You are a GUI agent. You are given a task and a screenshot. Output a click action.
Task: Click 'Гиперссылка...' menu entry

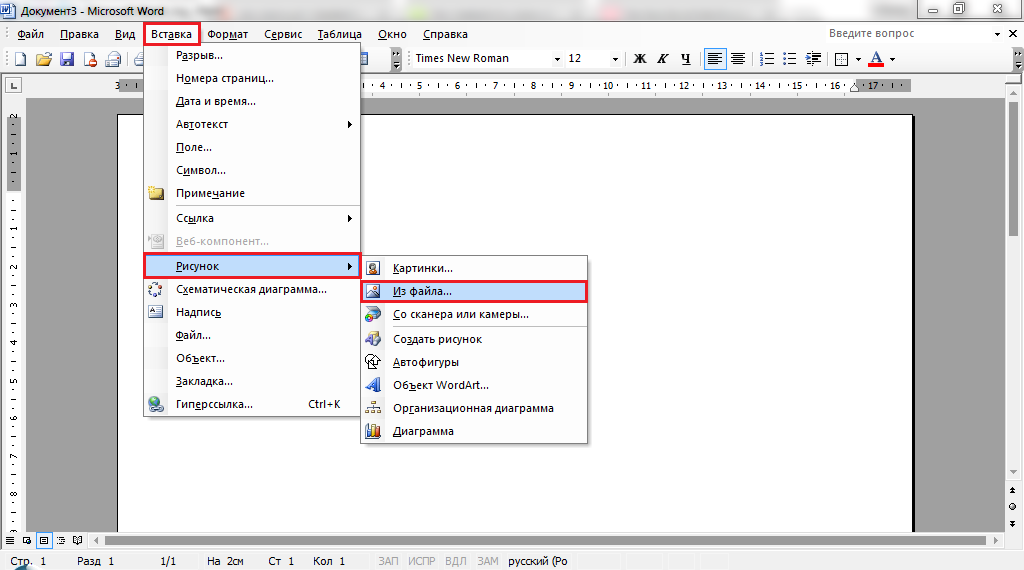pos(214,404)
